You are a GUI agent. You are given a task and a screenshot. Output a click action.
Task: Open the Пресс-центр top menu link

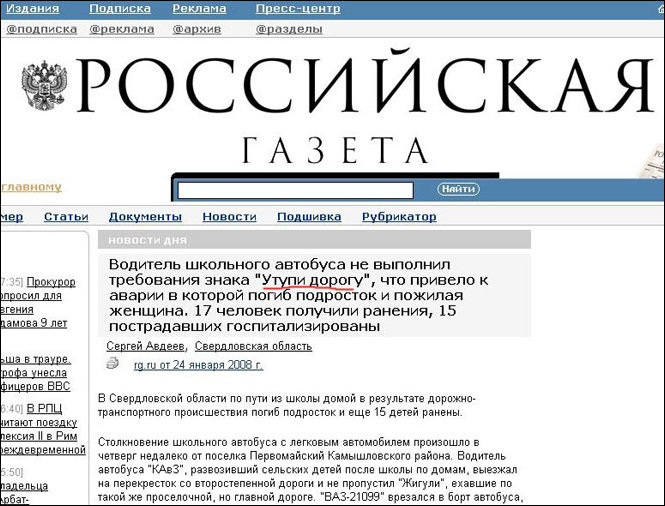298,8
